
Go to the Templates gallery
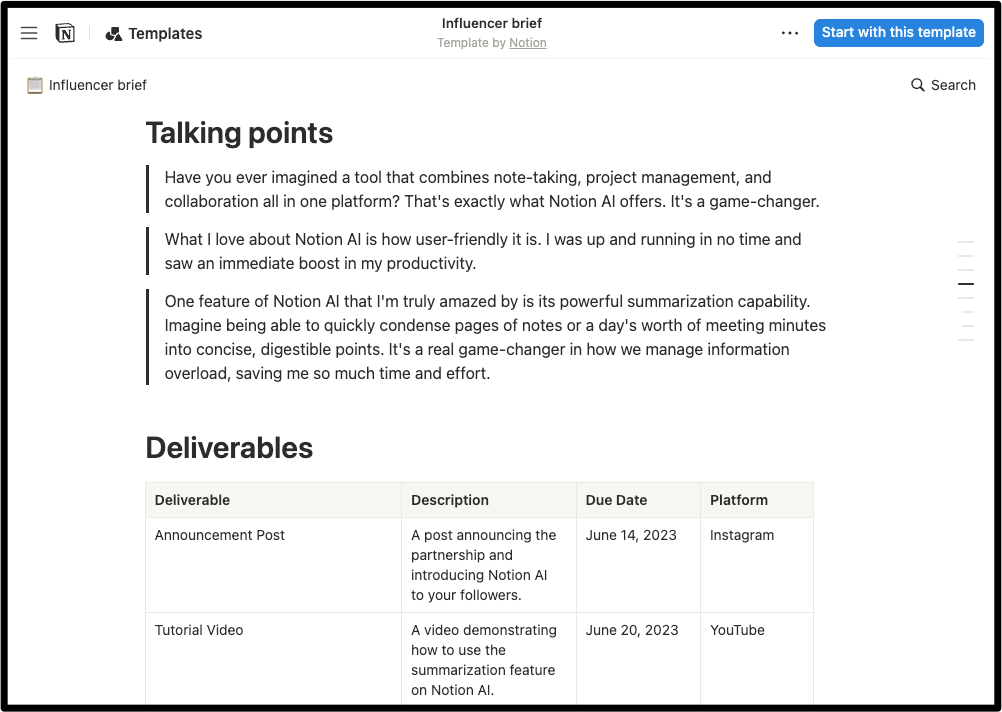coord(165,34)
